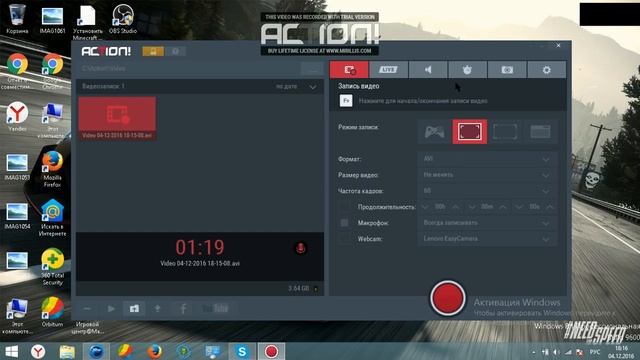Toggle the Микрофон checkbox
Image resolution: width=640 pixels, height=360 pixels.
[344, 223]
